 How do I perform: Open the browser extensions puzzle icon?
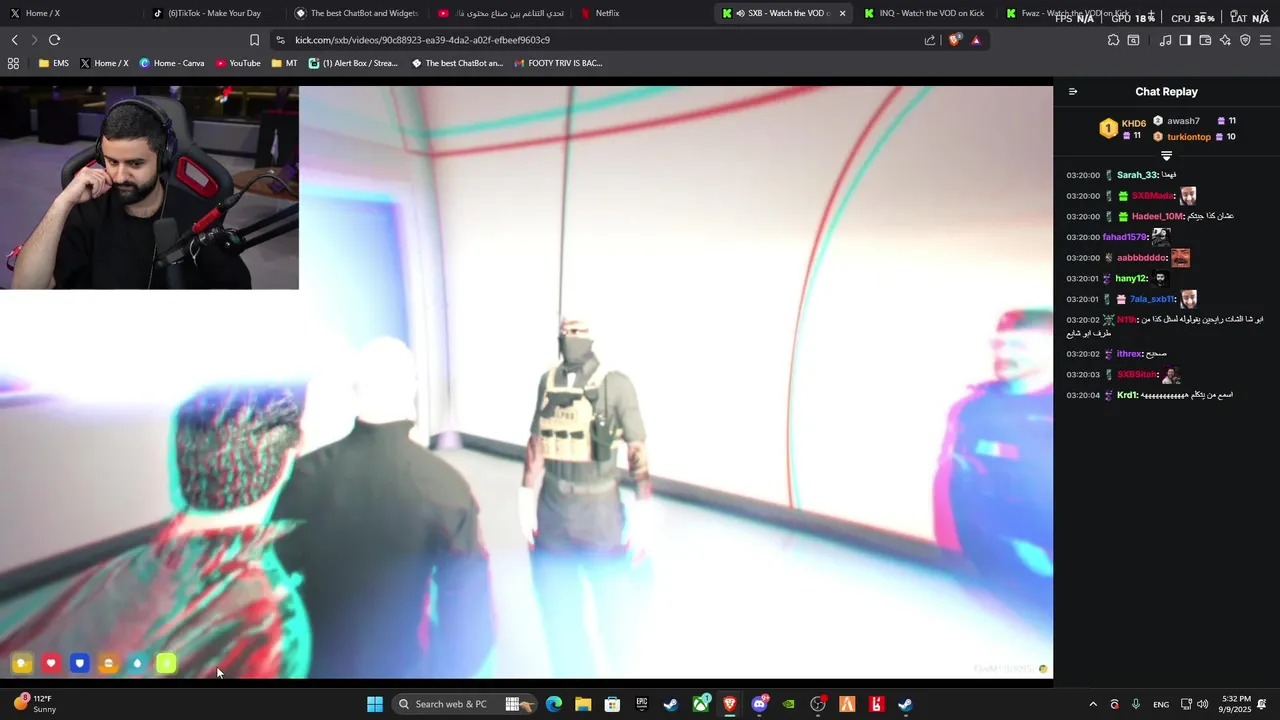pyautogui.click(x=1113, y=40)
